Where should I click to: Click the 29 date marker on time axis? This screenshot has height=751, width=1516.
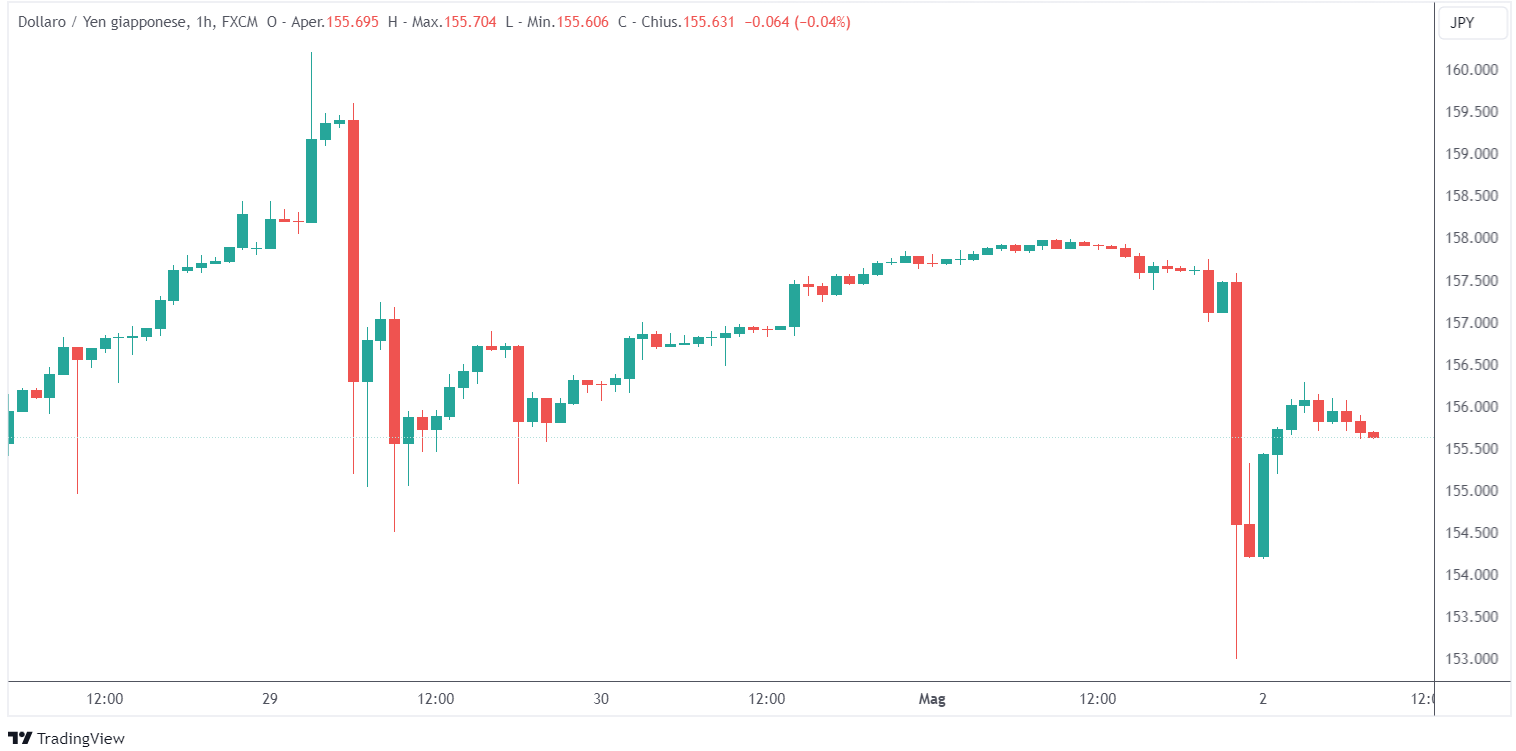click(x=269, y=699)
